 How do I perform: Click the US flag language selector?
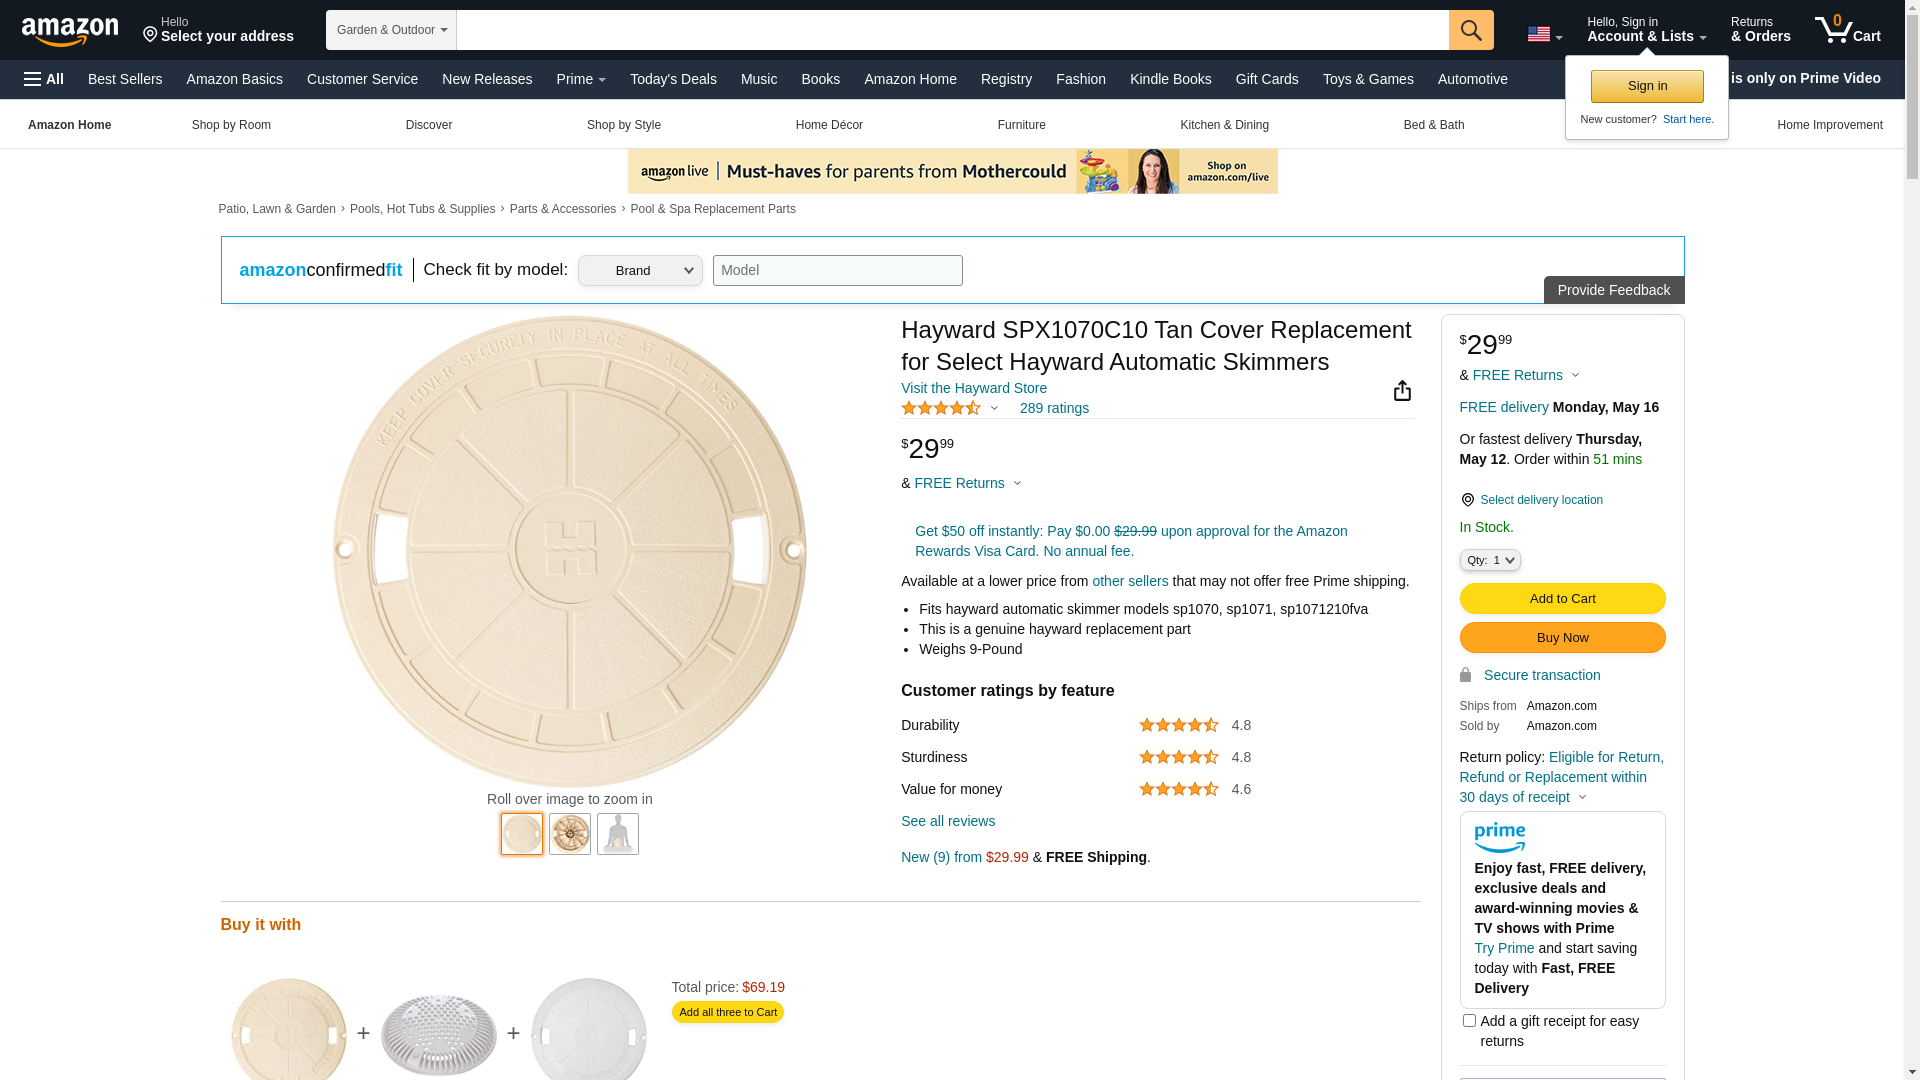point(1544,35)
